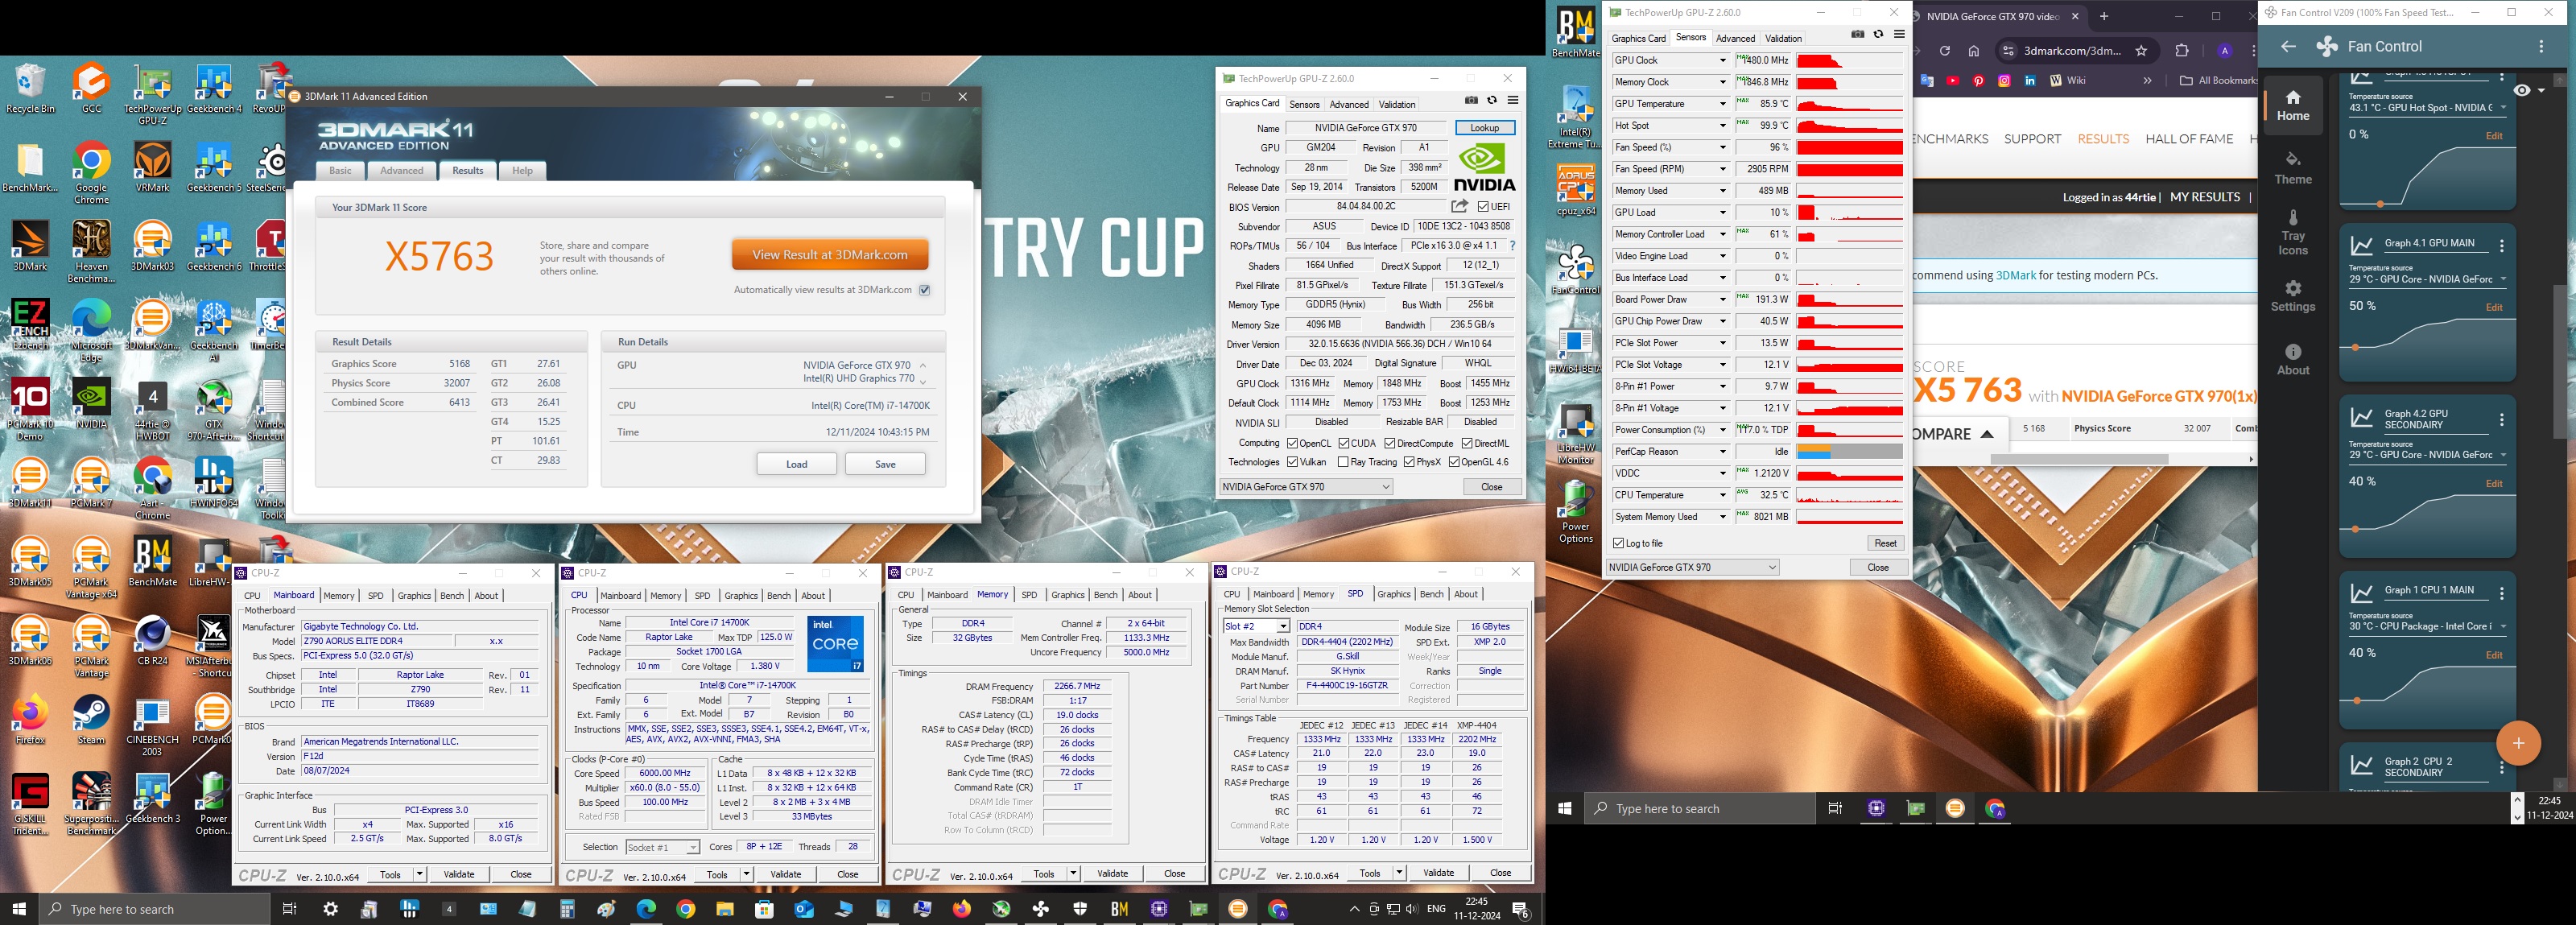This screenshot has height=925, width=2576.
Task: Click the refresh icon in GPU-Z Graphics Card window
Action: [1492, 100]
